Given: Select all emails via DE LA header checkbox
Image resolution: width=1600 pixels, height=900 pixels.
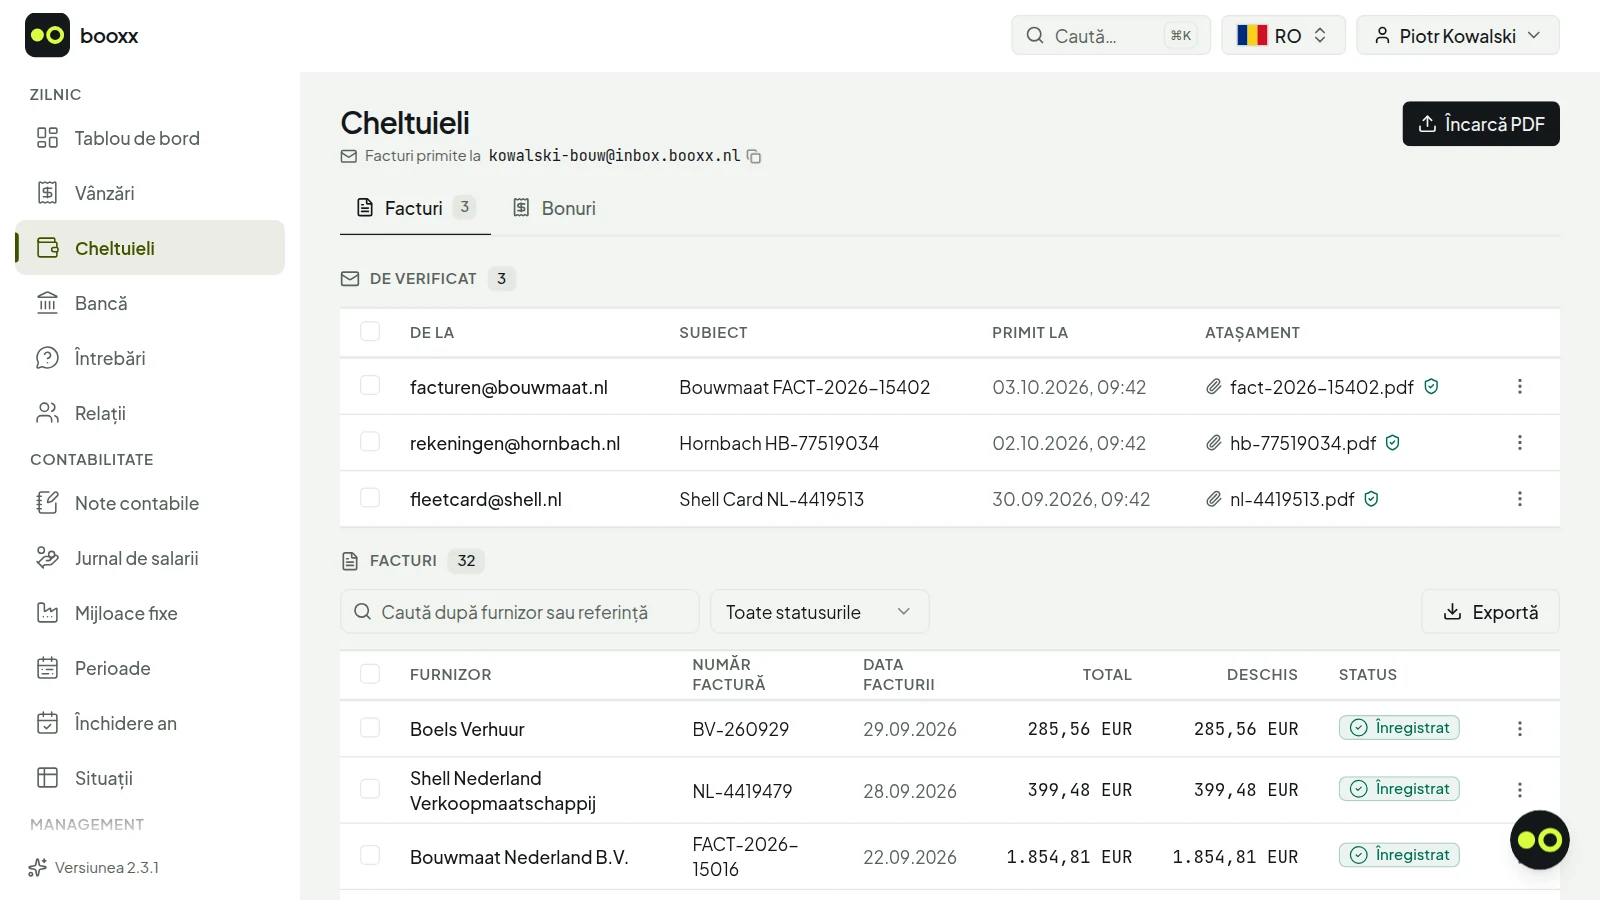Looking at the screenshot, I should [370, 332].
